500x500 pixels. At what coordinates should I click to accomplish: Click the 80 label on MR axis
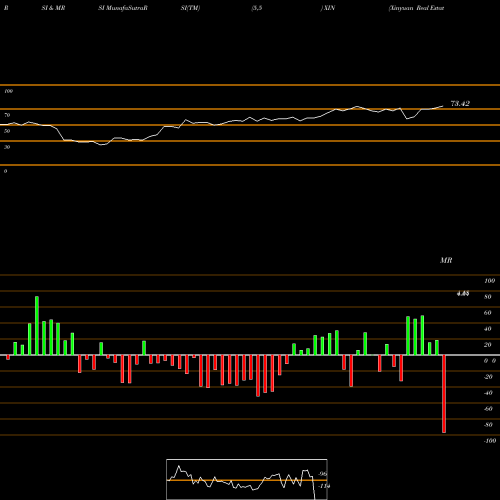tap(488, 297)
